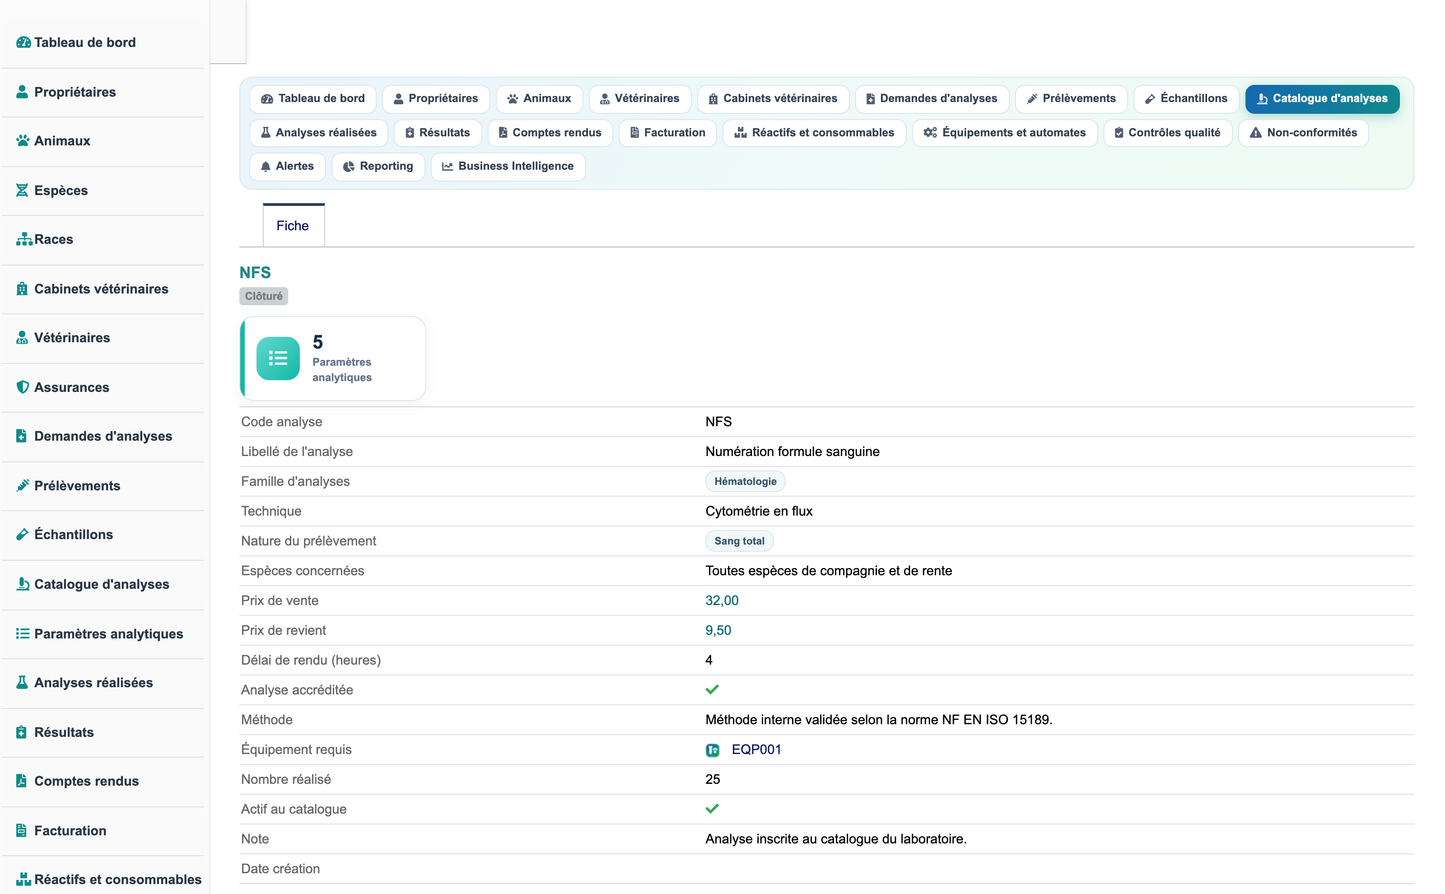Click the Sang total sample tag
1445x894 pixels.
(739, 542)
